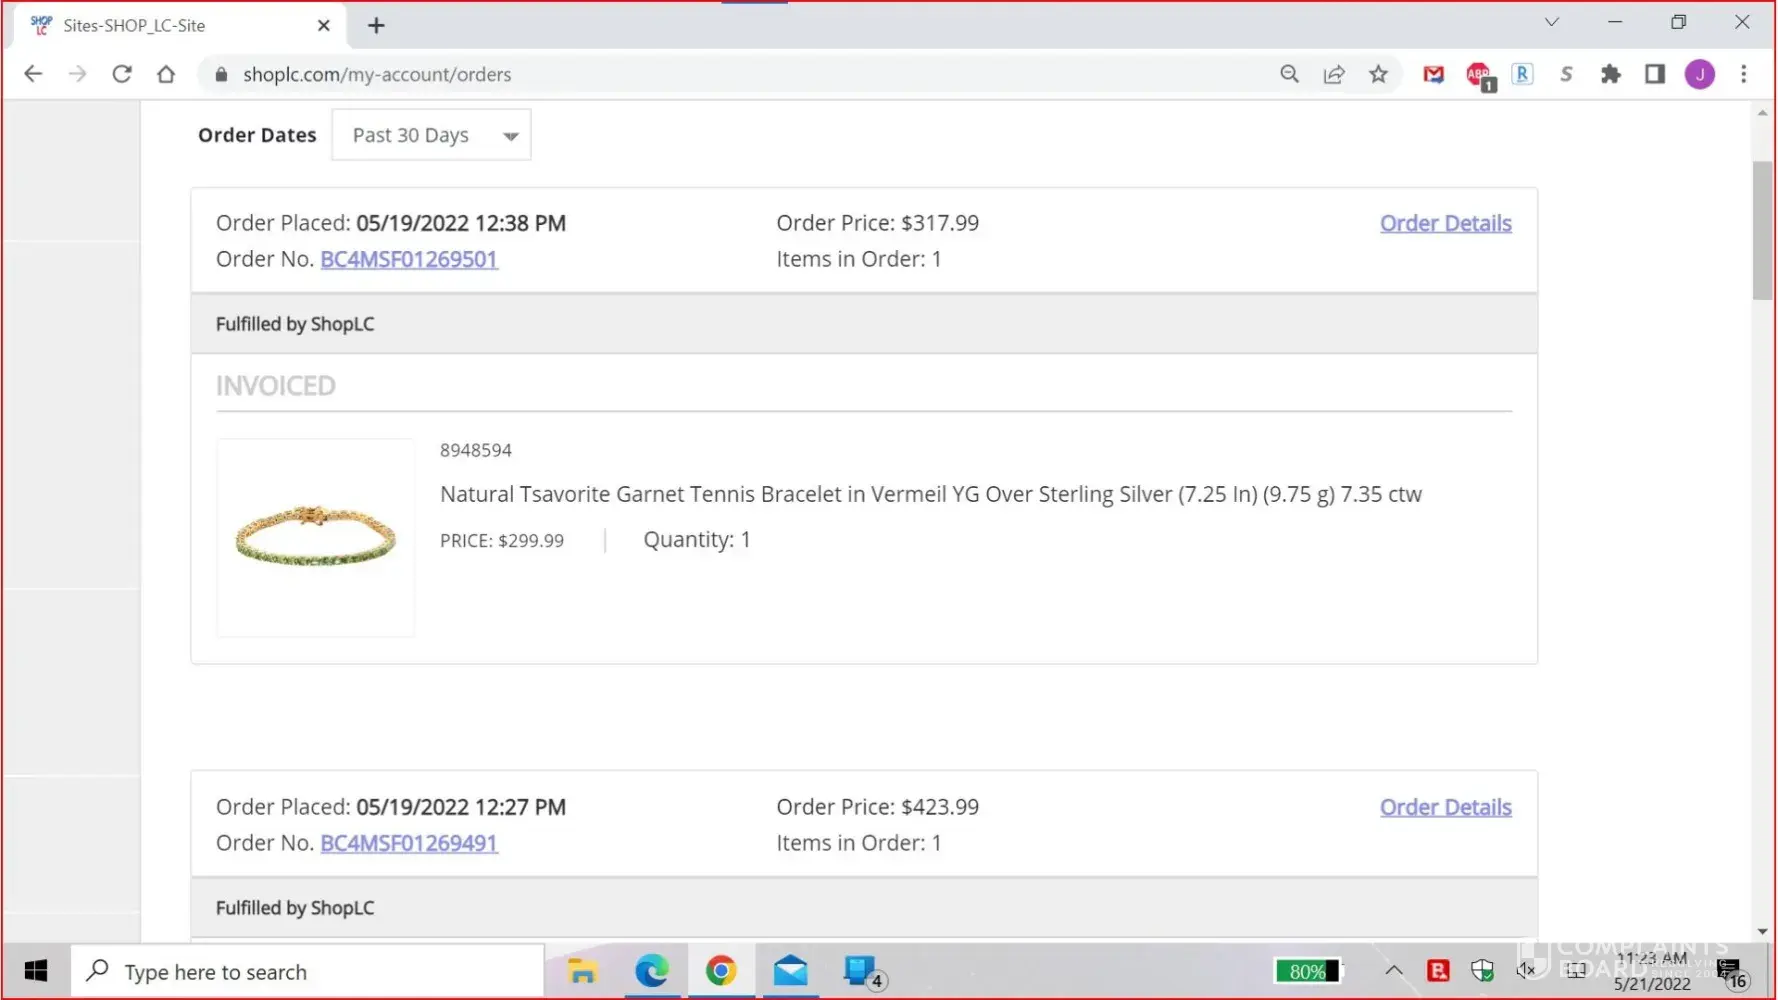Open Microsoft Edge from the taskbar
Viewport: 1778px width, 1000px height.
click(x=652, y=971)
